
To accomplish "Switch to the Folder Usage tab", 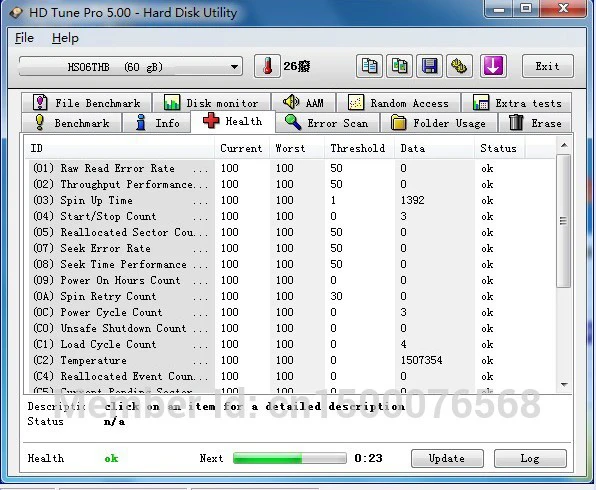I will (x=439, y=123).
